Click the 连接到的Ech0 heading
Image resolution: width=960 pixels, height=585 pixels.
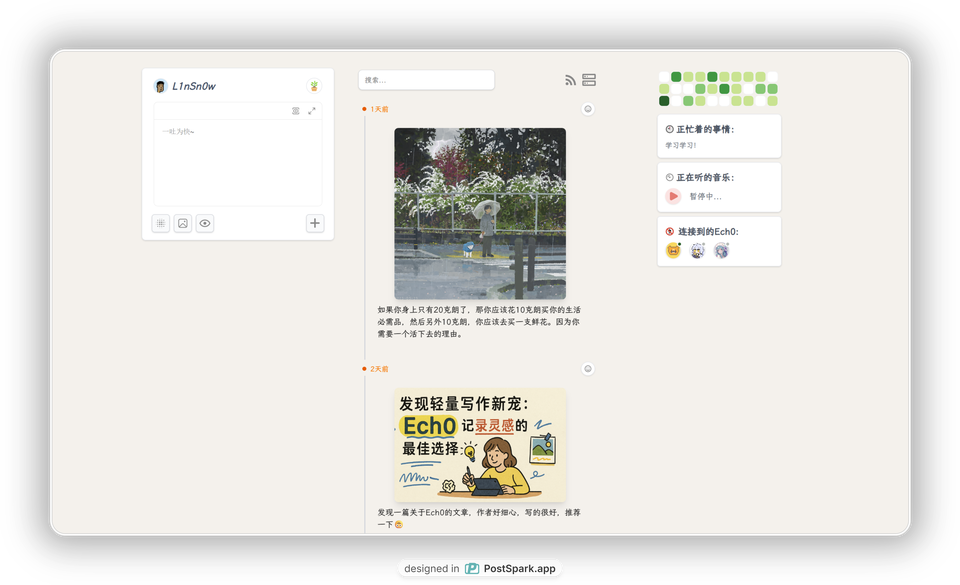coord(708,232)
